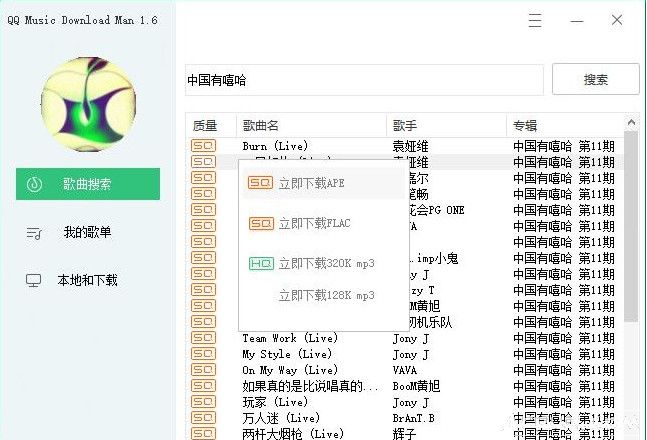Choose 立即下载128K mp3 from the context menu
This screenshot has width=647, height=440.
tap(324, 295)
